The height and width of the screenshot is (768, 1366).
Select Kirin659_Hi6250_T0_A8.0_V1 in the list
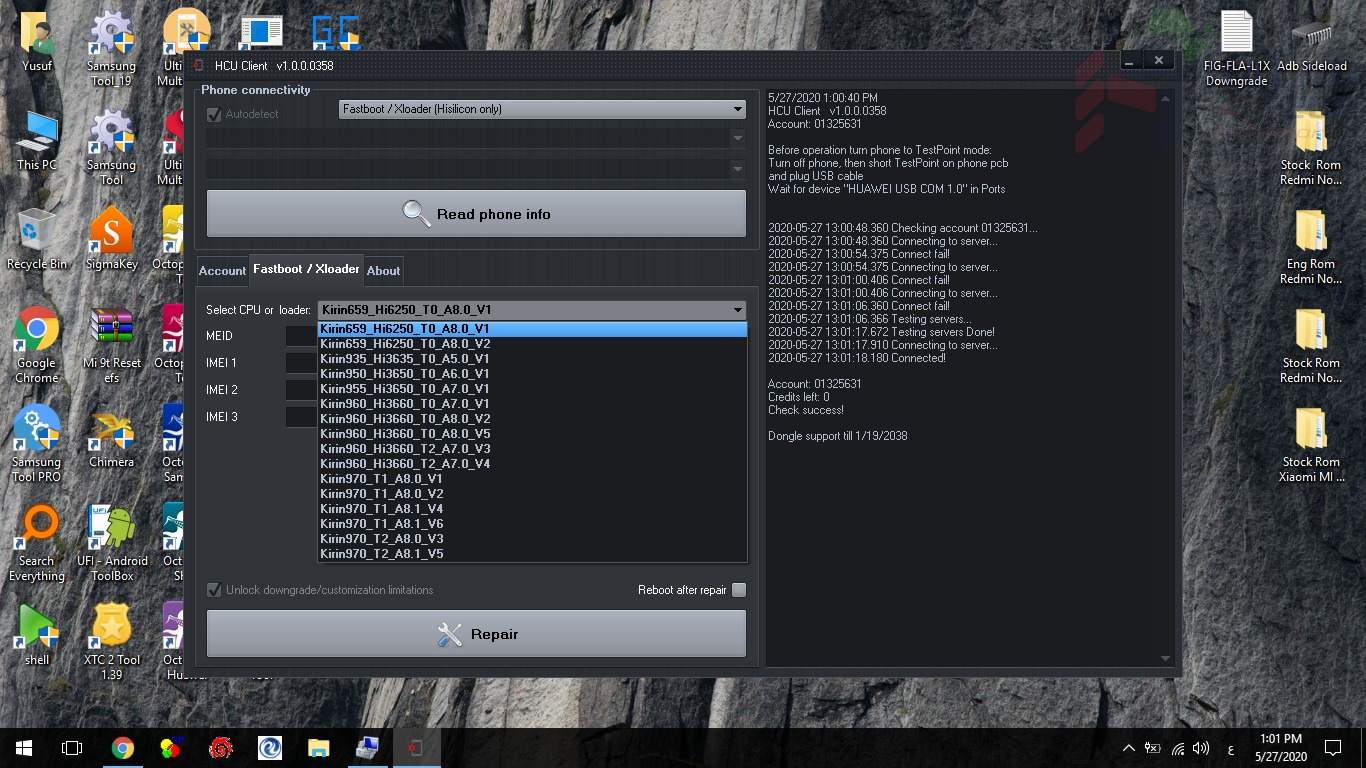(x=532, y=329)
